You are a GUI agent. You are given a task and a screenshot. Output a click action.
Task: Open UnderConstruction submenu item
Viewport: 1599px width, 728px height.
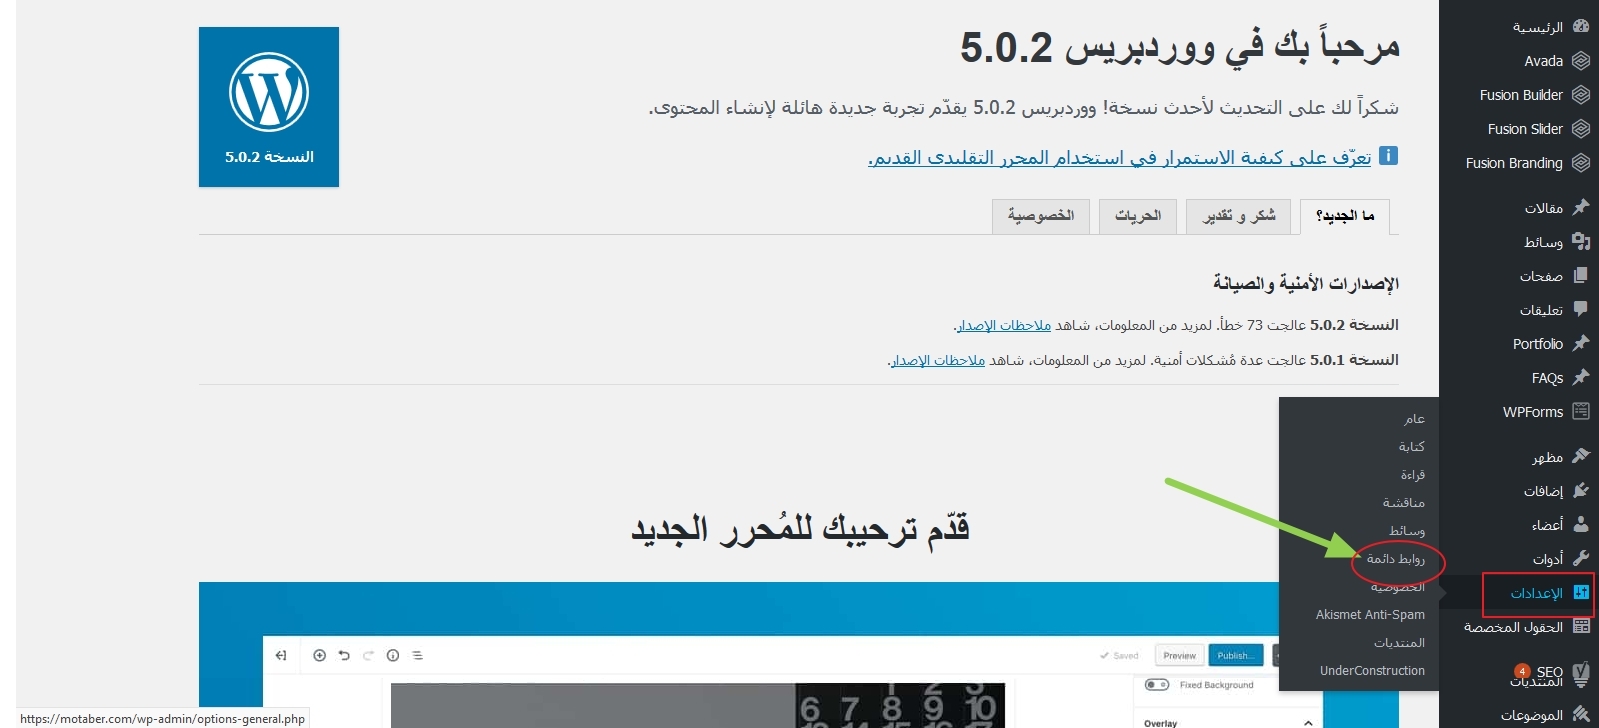[1372, 671]
